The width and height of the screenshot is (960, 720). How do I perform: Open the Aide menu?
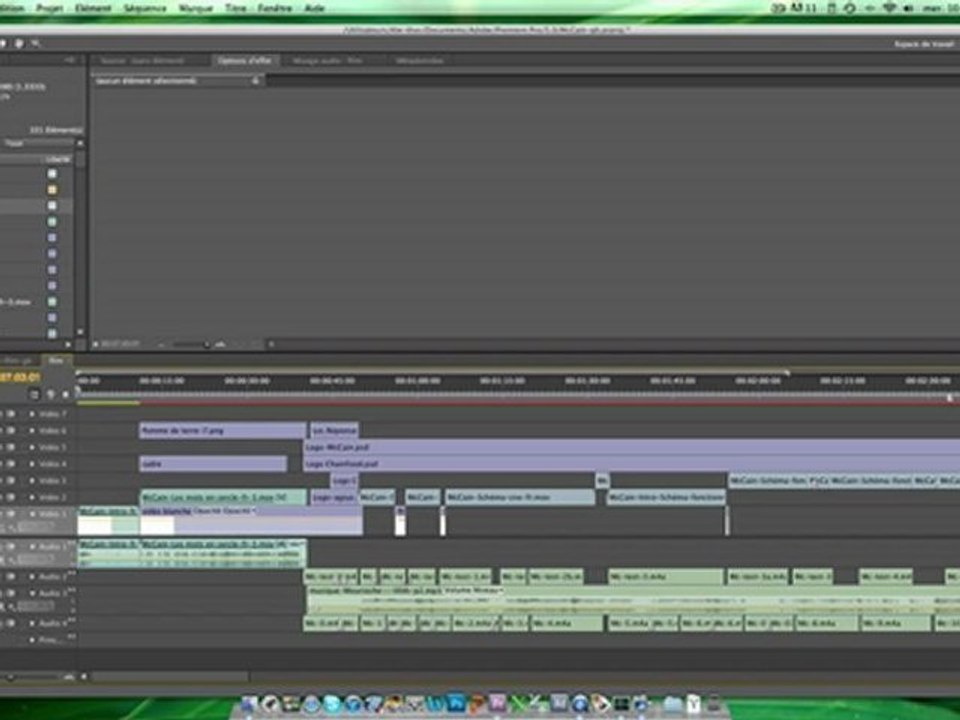click(314, 8)
